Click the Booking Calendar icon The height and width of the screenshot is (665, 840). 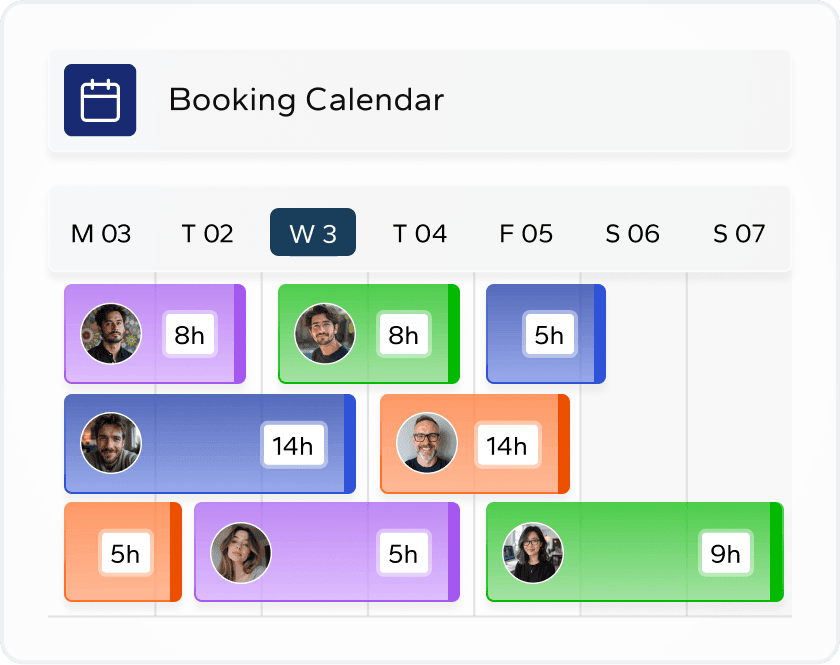[x=100, y=100]
